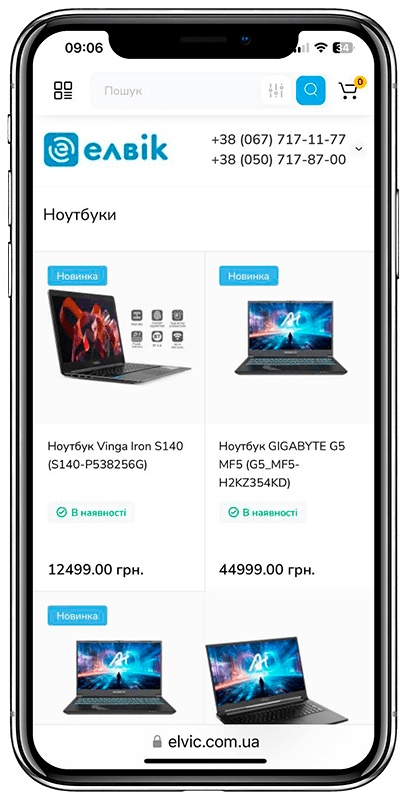Click the Vinga Iron S140 laptop image
407x800 pixels.
119,337
